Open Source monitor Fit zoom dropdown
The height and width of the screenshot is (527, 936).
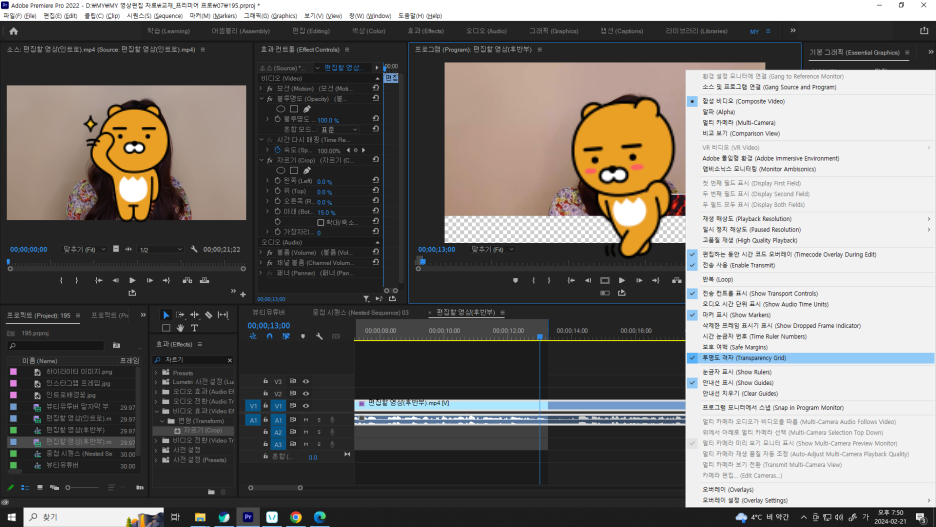(85, 249)
